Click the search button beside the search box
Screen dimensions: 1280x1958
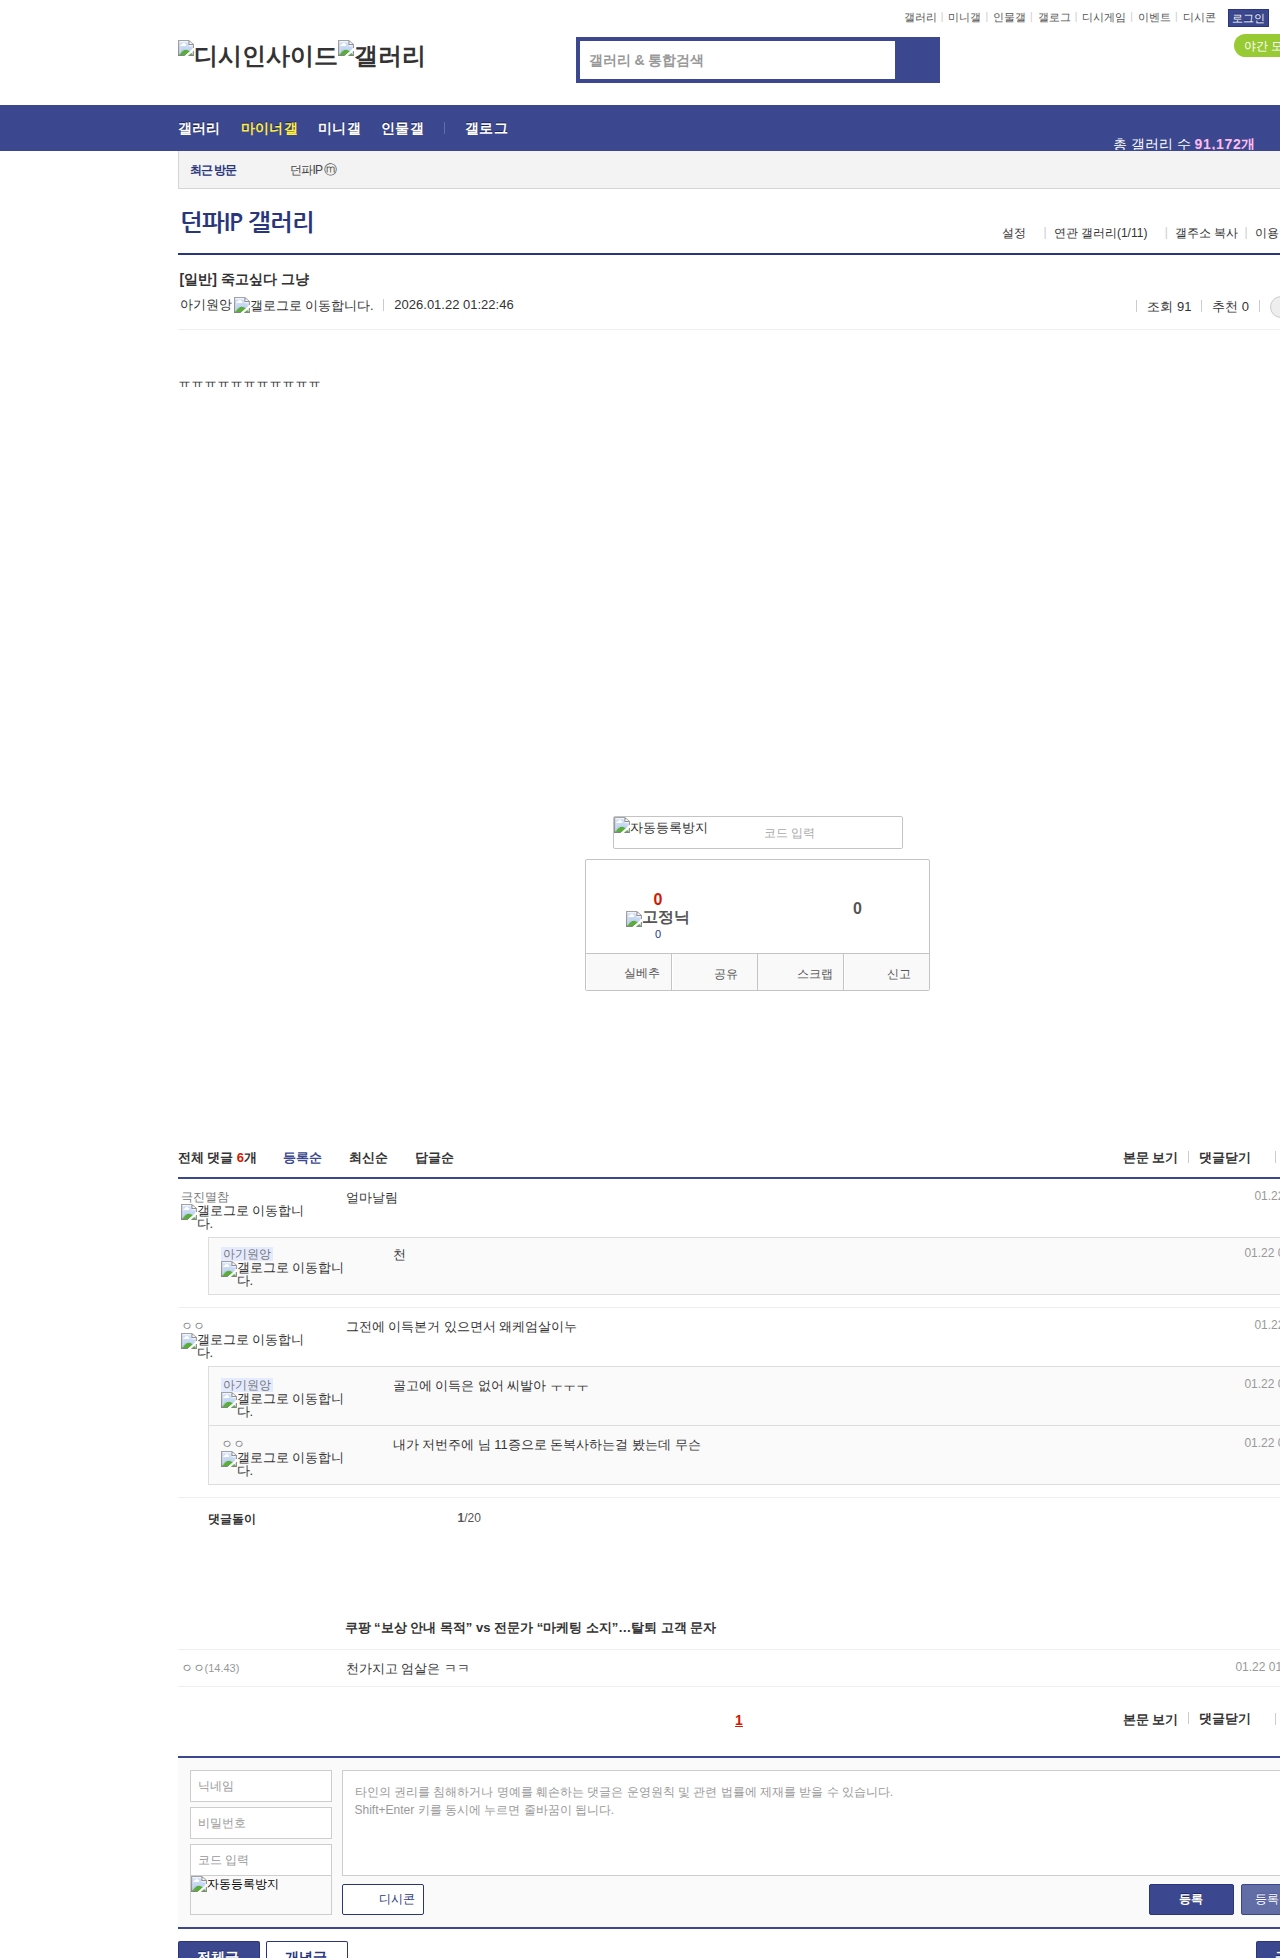(917, 60)
